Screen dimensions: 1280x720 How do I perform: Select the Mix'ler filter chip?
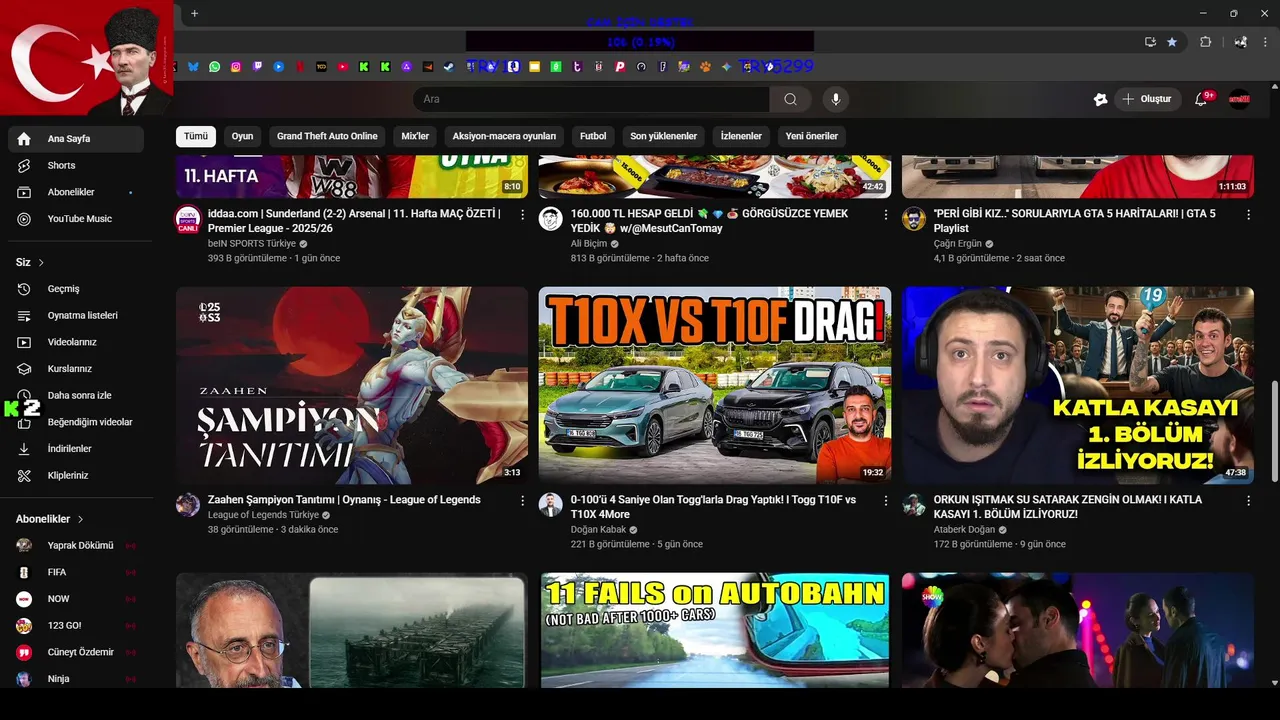pos(415,136)
